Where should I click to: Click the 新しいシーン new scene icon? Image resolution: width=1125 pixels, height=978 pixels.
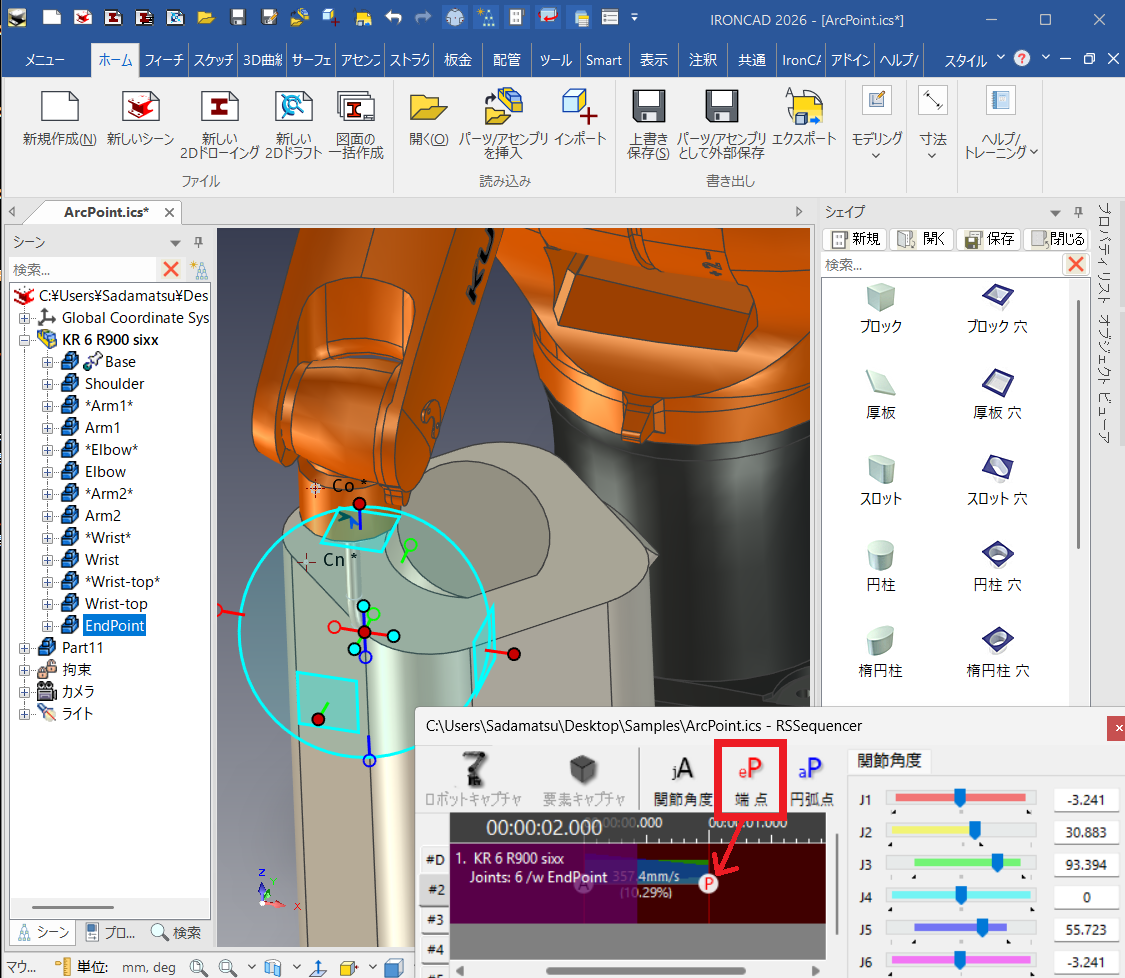pyautogui.click(x=141, y=107)
